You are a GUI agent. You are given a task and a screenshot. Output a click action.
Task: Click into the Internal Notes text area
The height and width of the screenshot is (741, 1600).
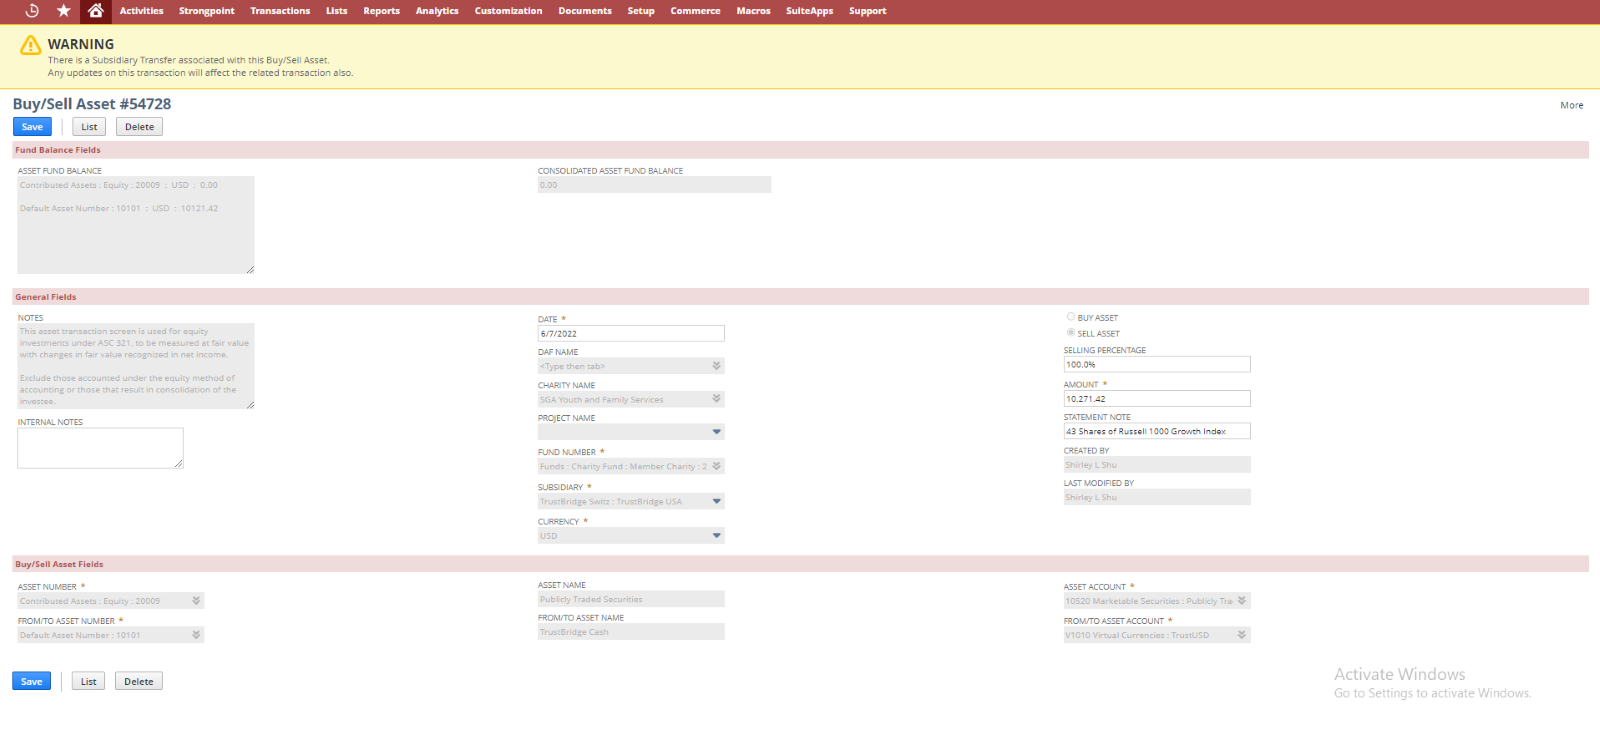pyautogui.click(x=100, y=448)
